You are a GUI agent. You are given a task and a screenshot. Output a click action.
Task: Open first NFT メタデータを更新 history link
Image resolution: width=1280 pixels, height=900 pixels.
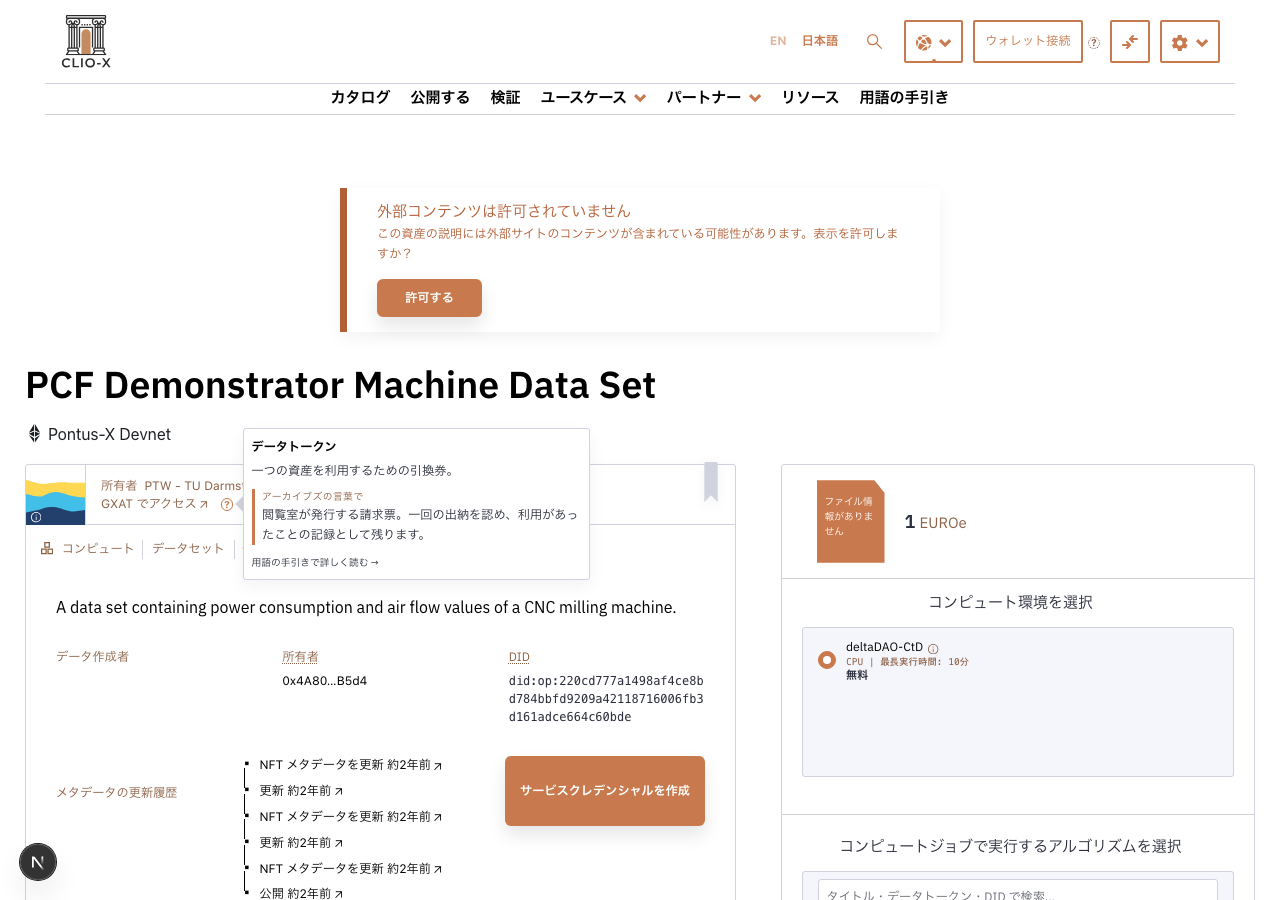(350, 764)
